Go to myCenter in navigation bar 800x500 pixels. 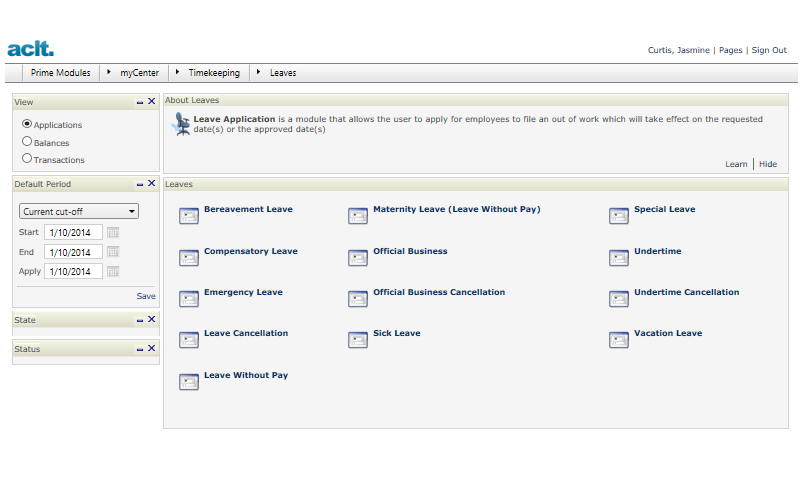[139, 73]
